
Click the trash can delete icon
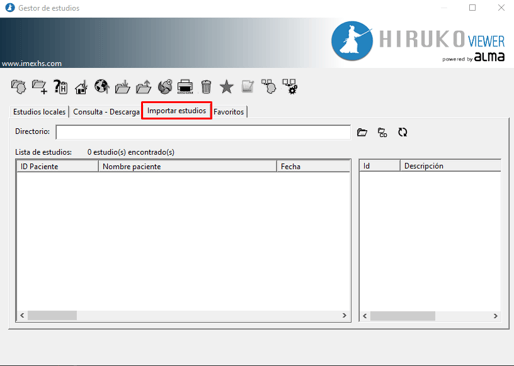coord(206,87)
